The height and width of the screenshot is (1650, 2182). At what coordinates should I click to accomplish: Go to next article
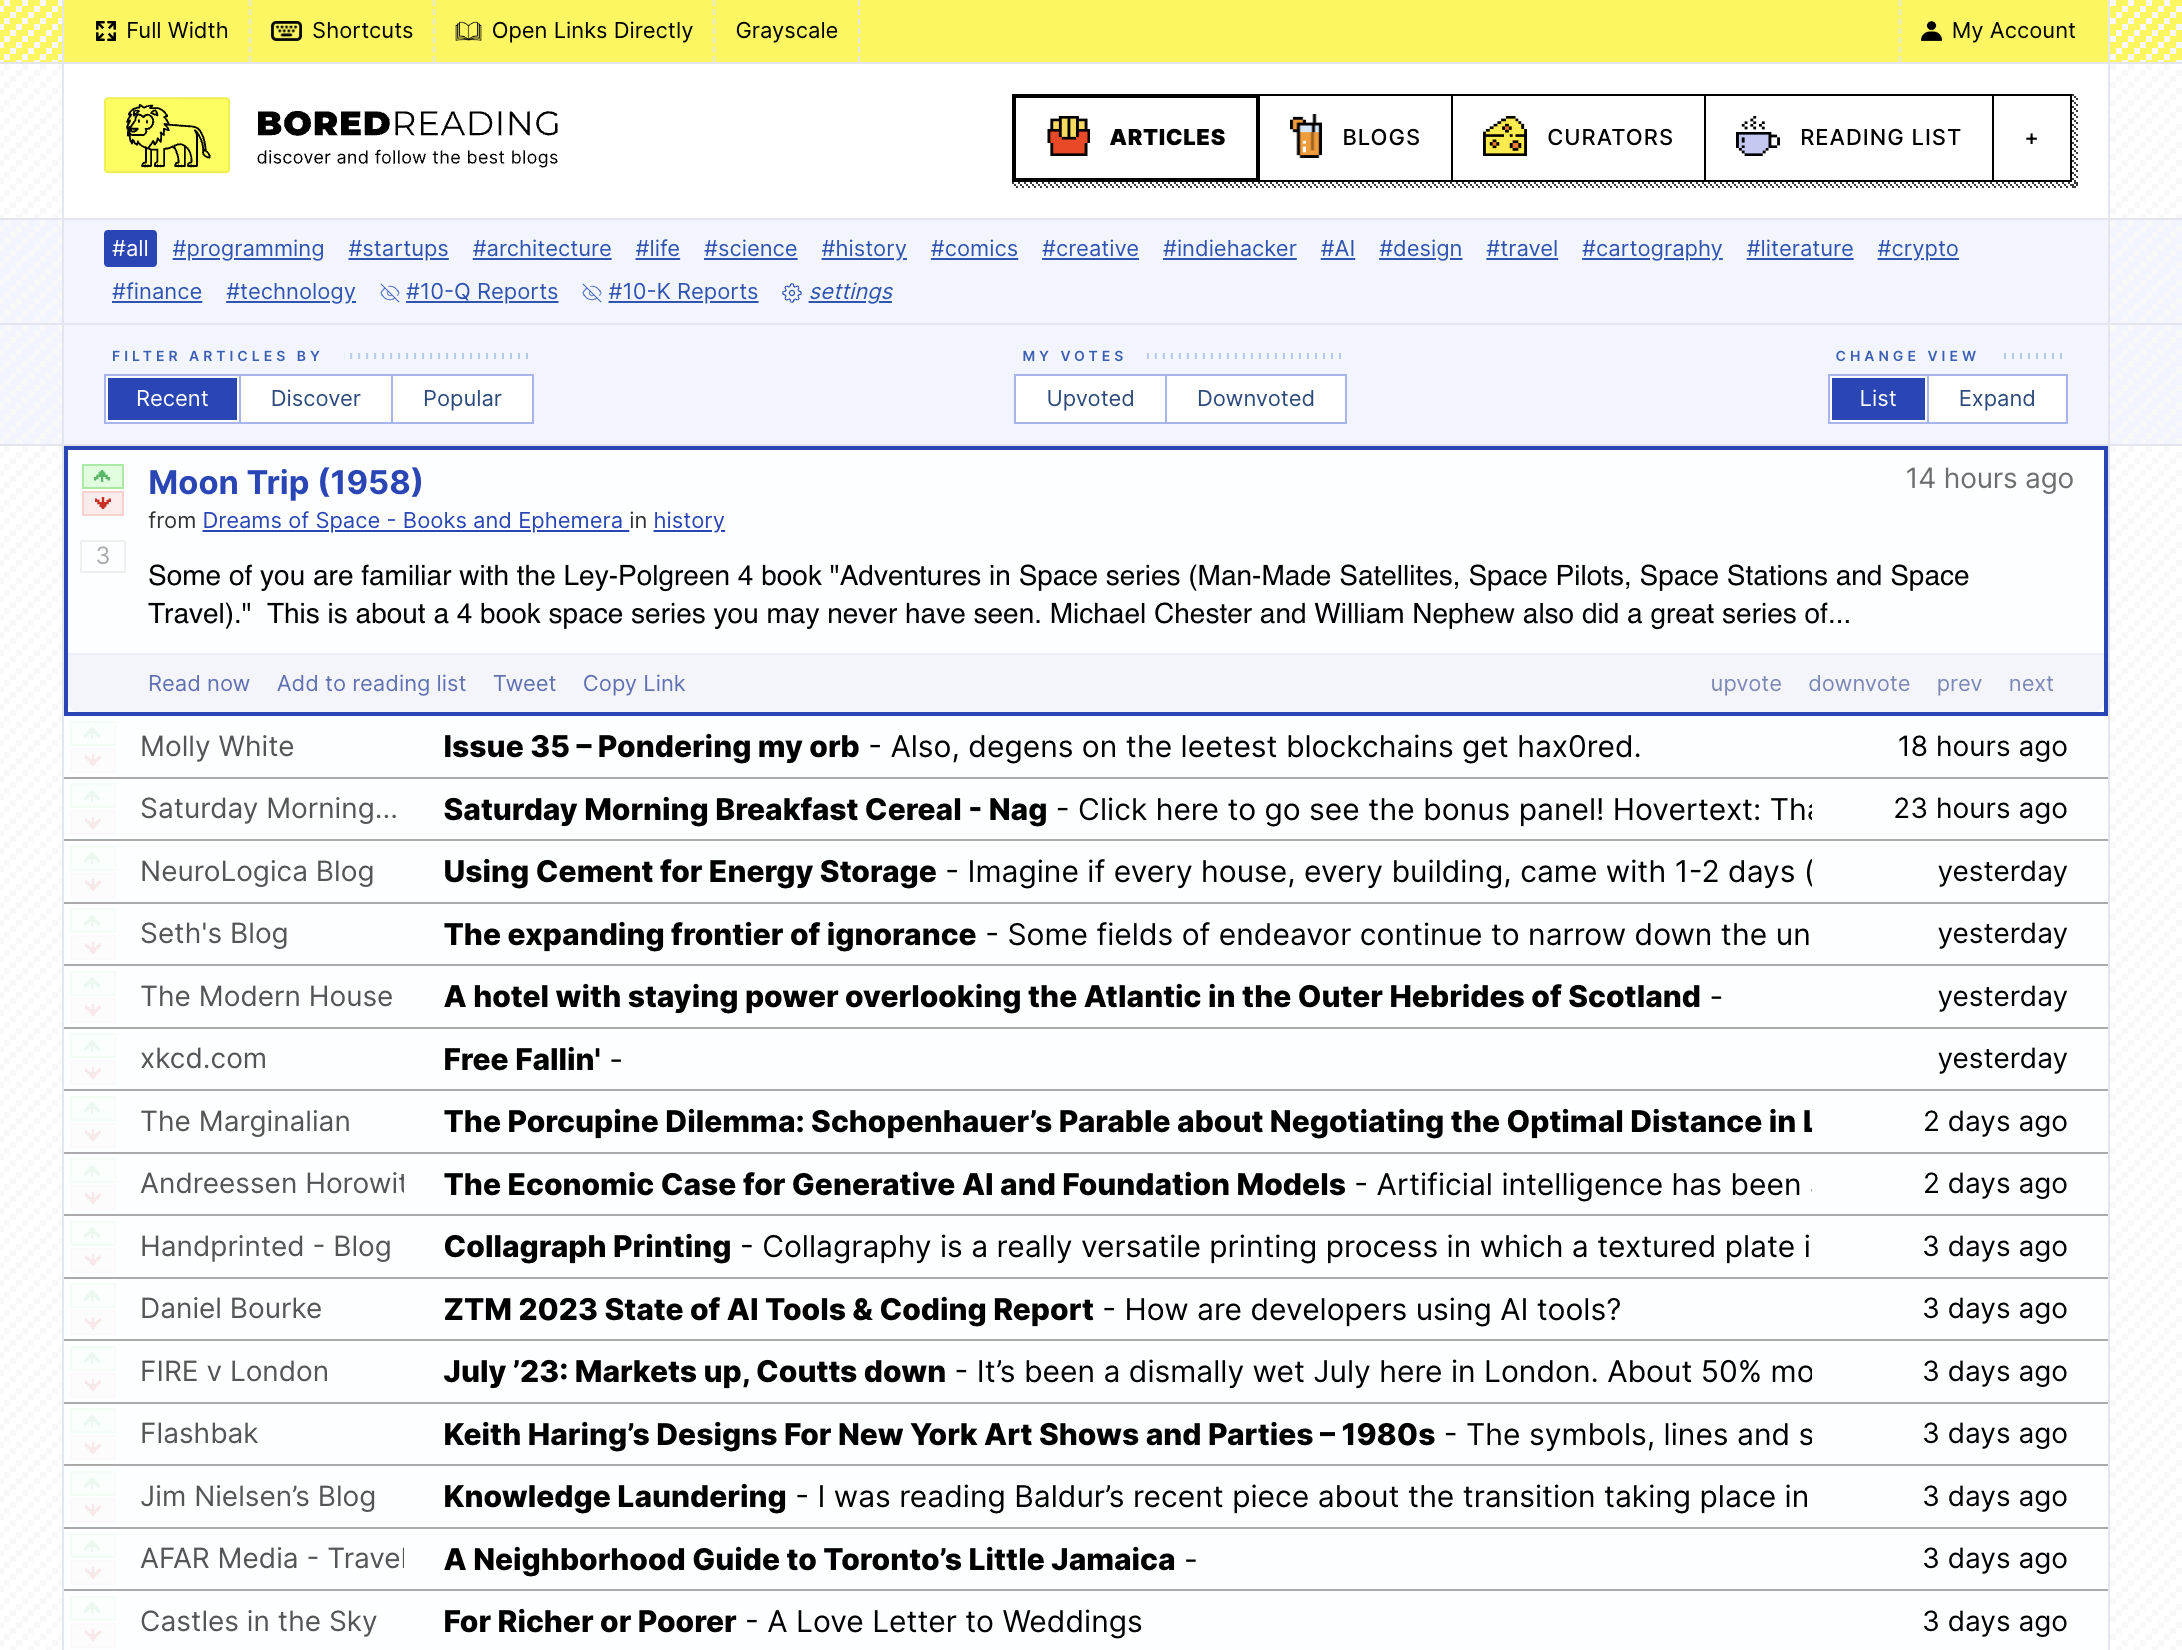click(2030, 684)
